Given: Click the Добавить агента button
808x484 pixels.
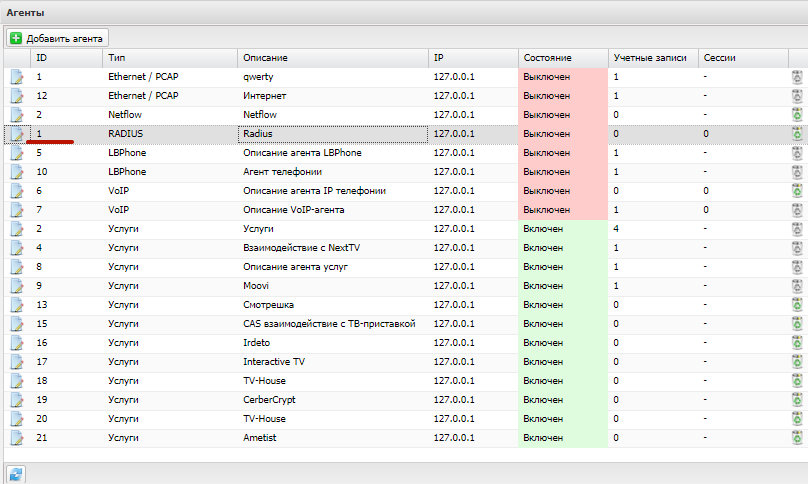Looking at the screenshot, I should point(57,38).
